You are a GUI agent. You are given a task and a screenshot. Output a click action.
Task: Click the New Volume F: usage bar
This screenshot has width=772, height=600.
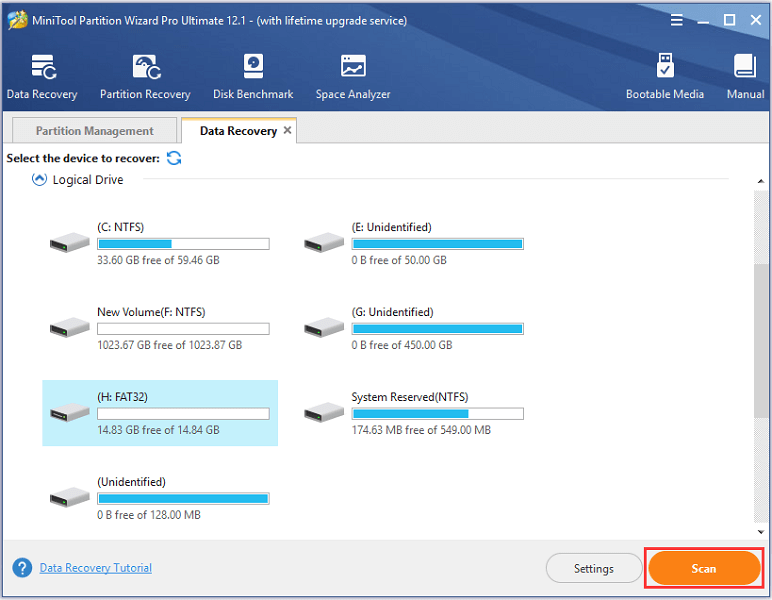click(x=183, y=329)
